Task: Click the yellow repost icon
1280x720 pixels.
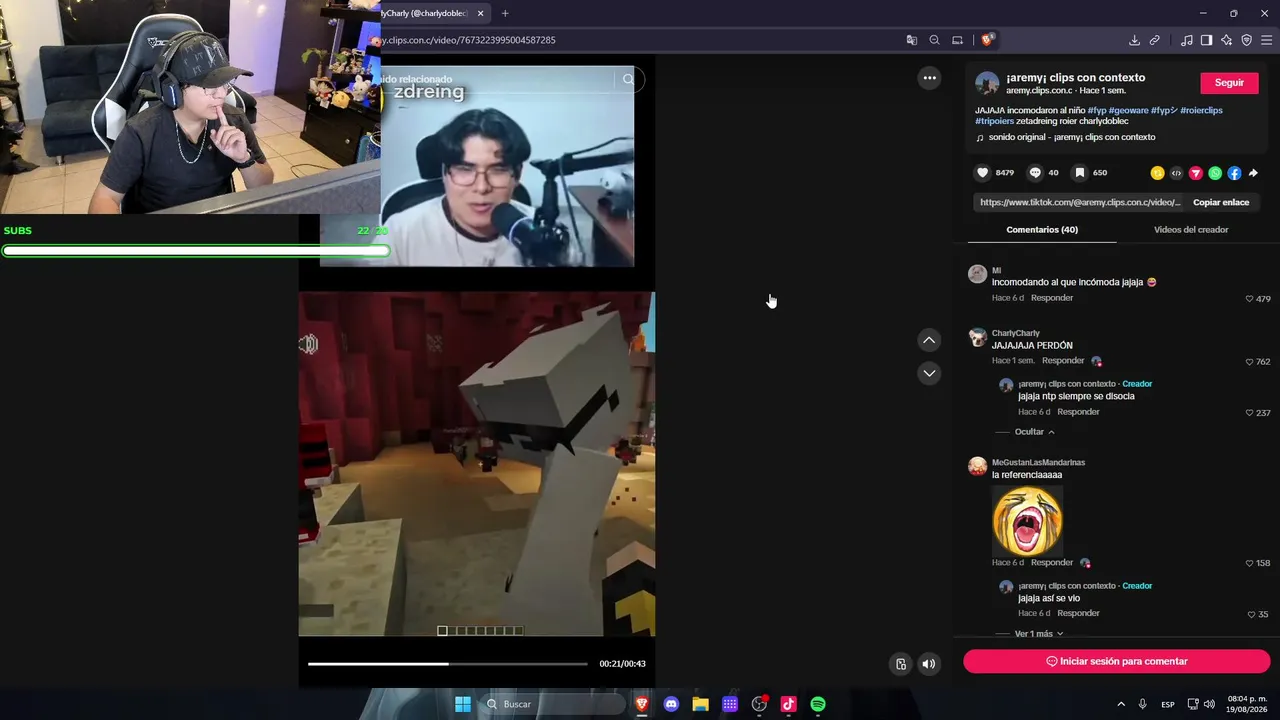Action: [x=1157, y=173]
